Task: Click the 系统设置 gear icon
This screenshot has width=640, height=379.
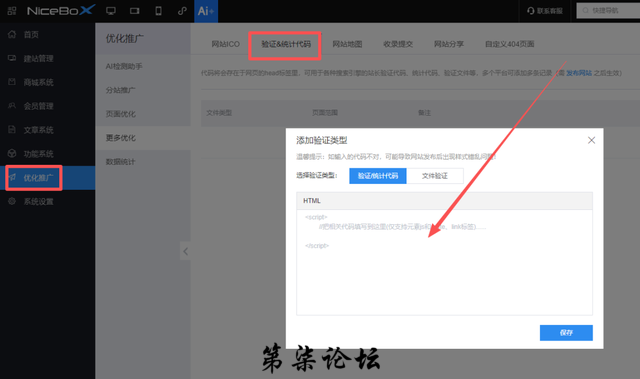Action: [12, 201]
